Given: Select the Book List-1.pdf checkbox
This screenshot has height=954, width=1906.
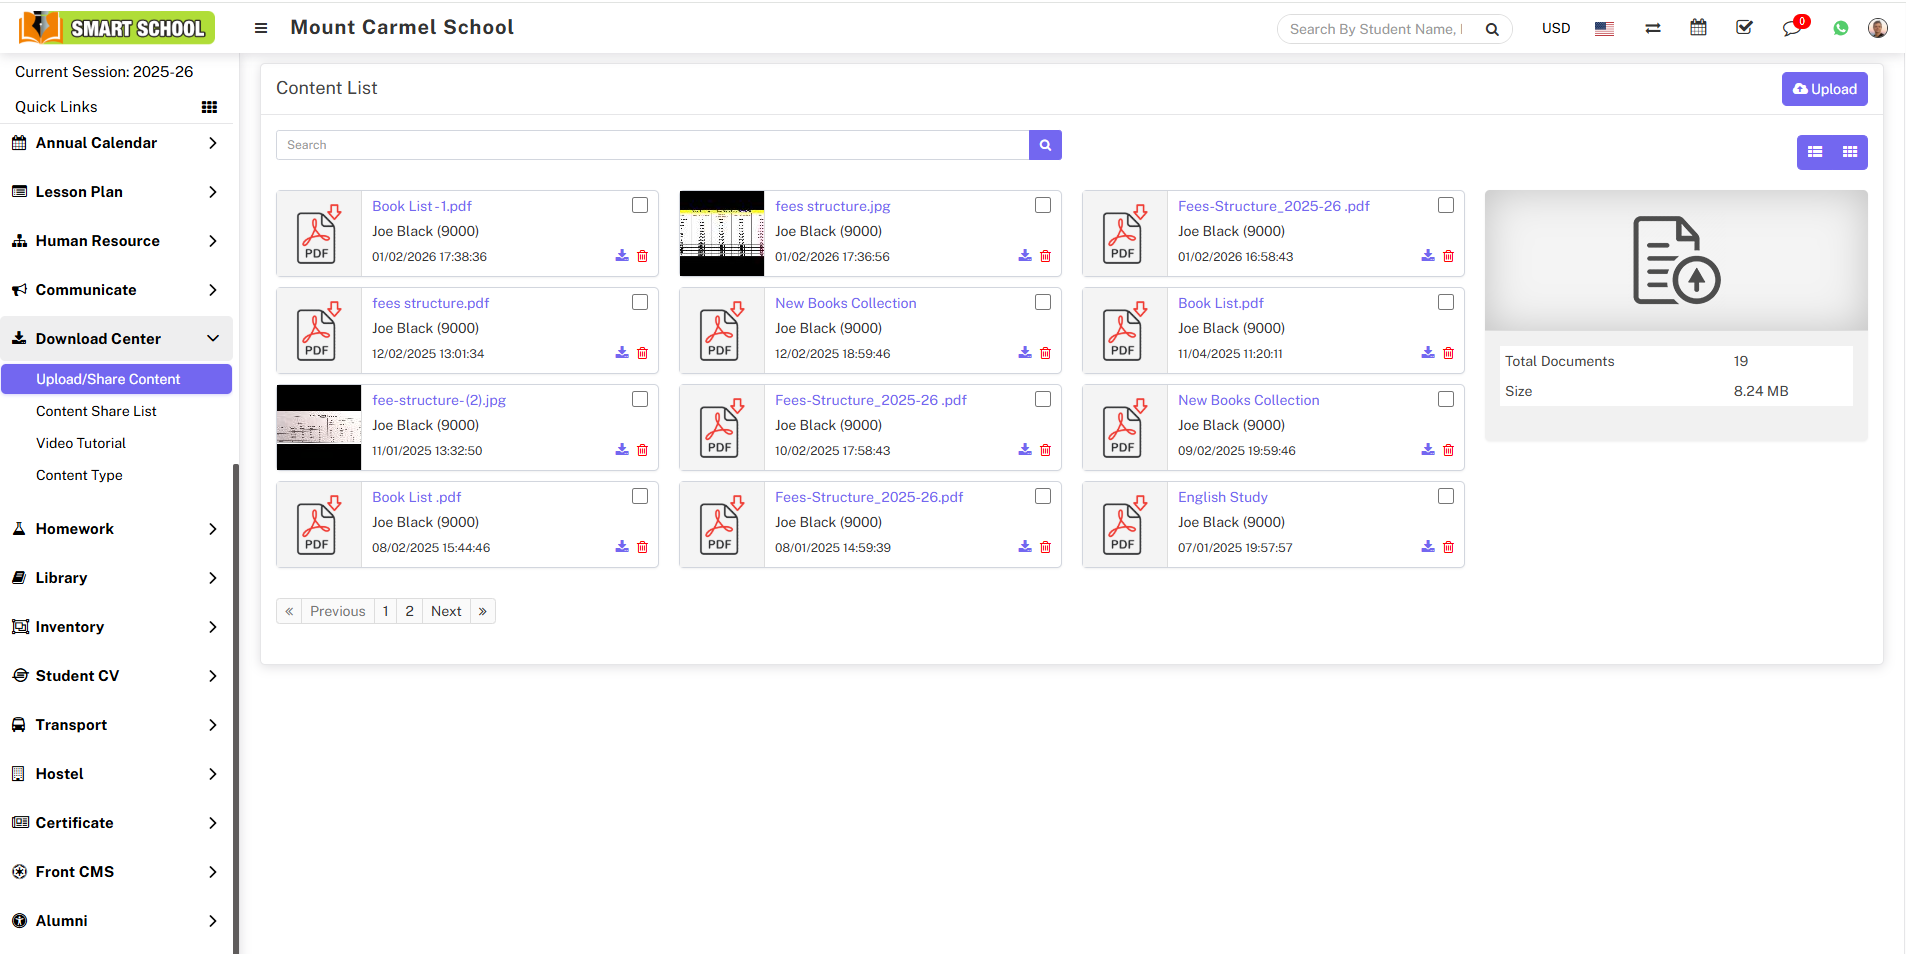Looking at the screenshot, I should tap(640, 205).
